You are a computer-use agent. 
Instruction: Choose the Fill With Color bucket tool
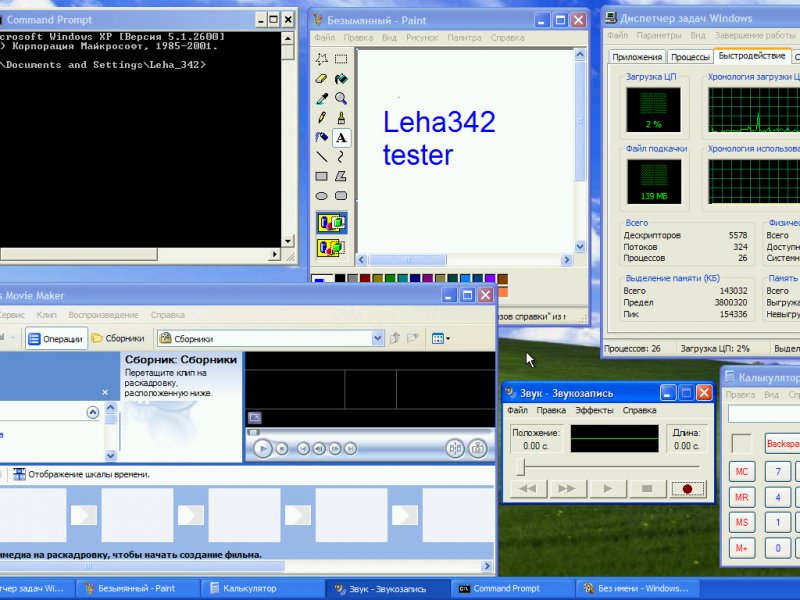(341, 79)
